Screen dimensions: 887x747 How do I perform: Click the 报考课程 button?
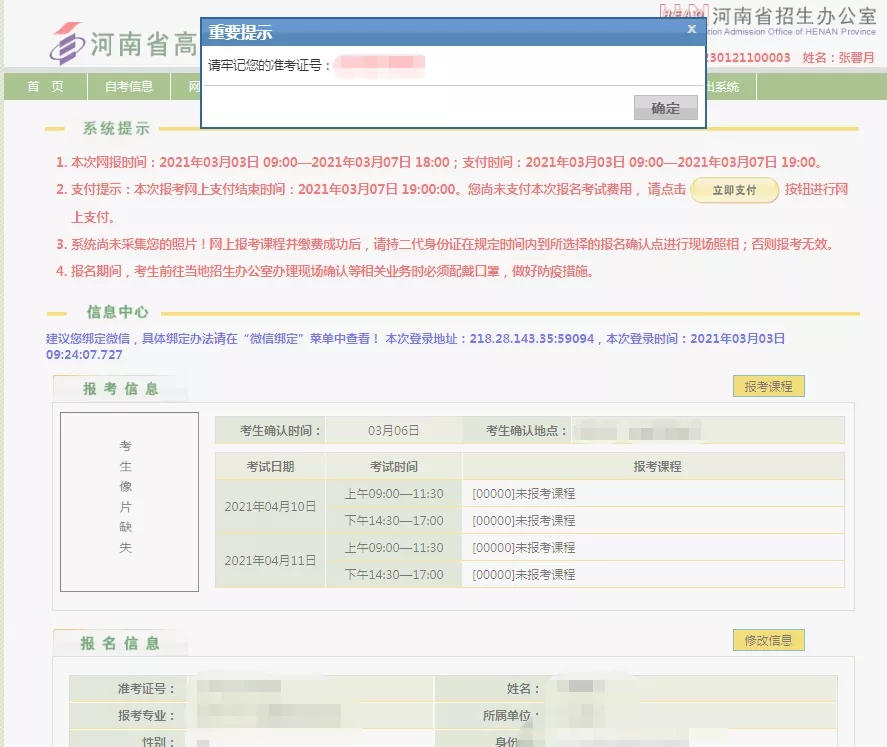[768, 386]
